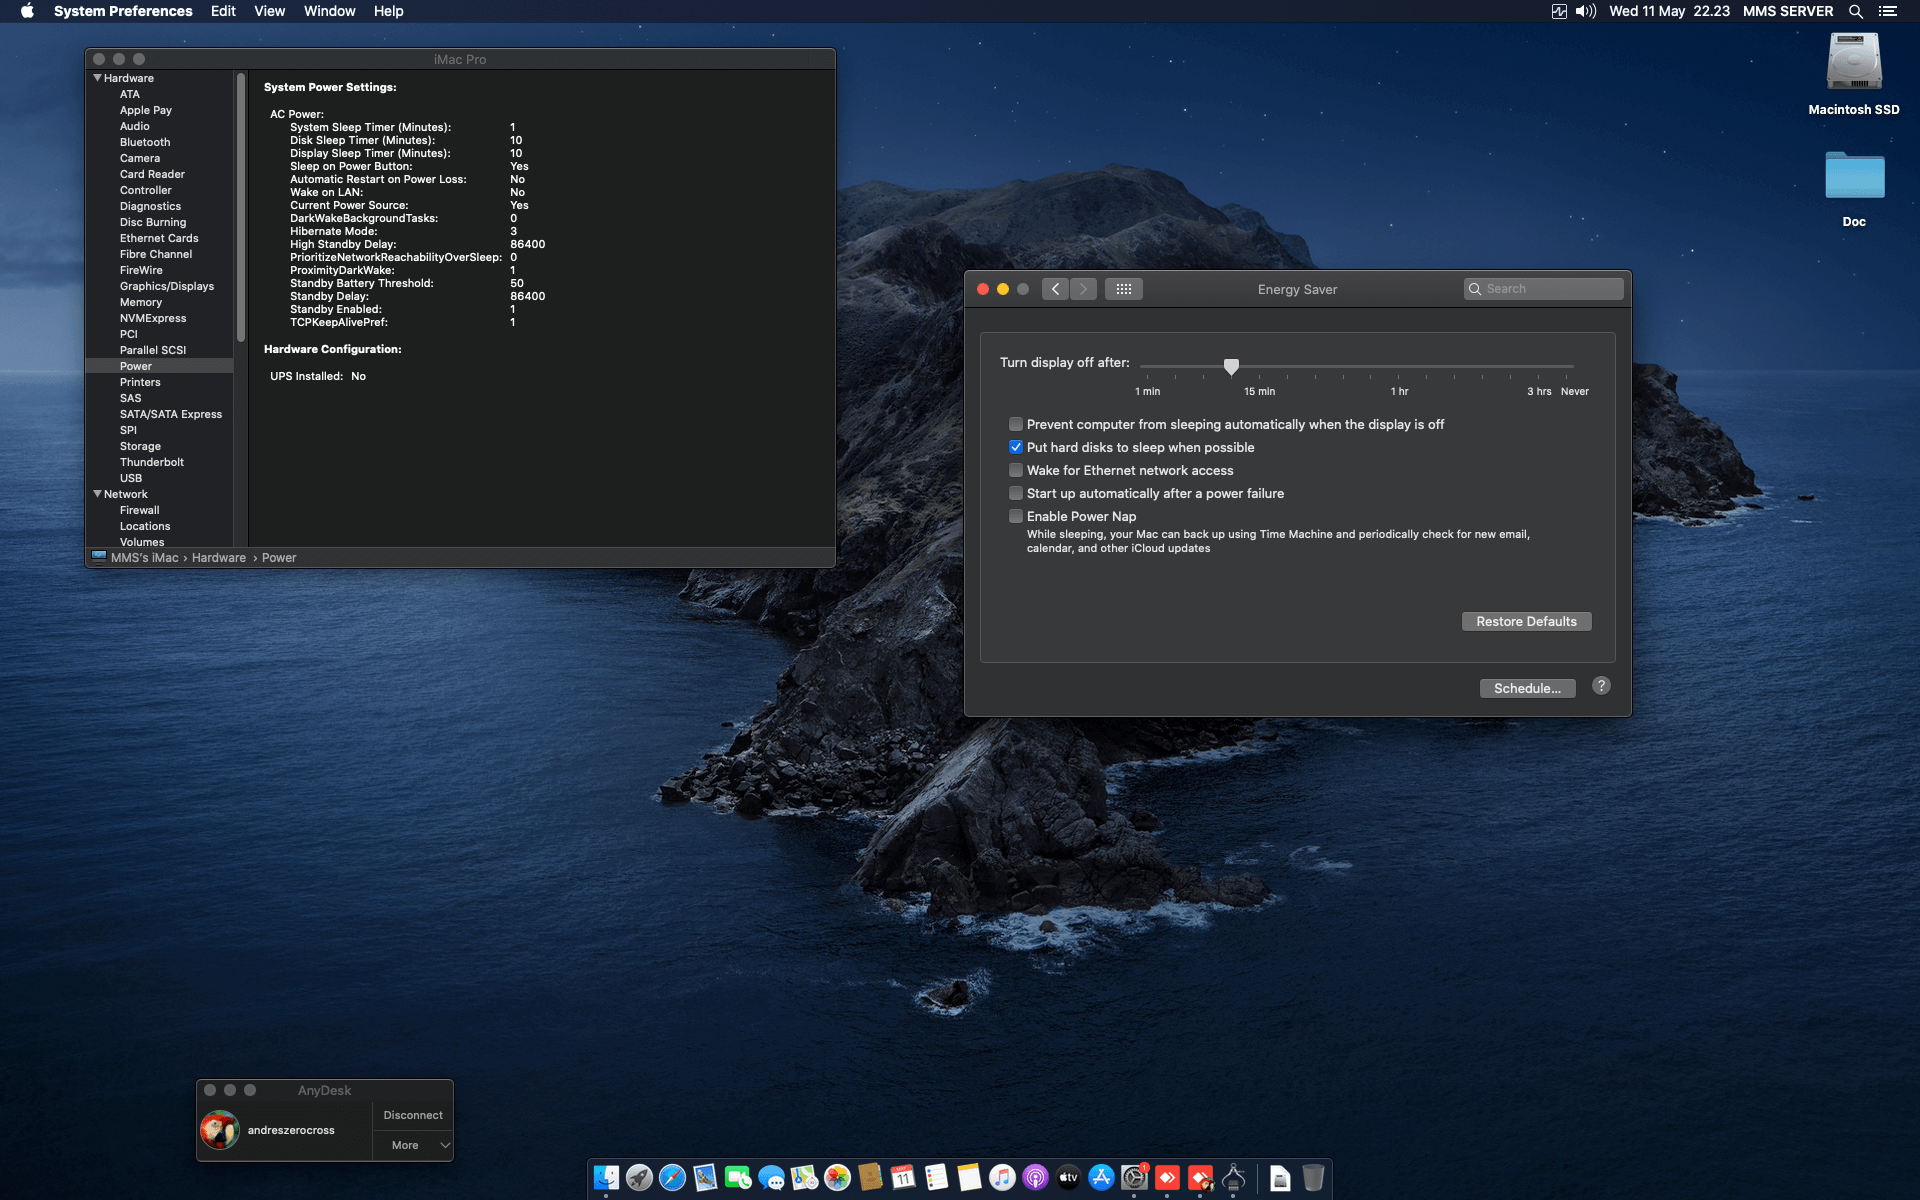Expand the More options in AnyDesk

point(413,1145)
